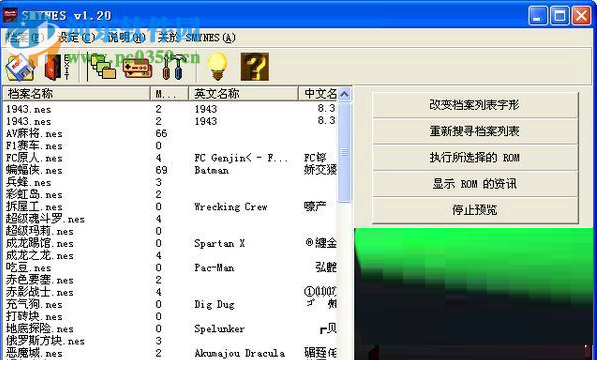Click the Akumajou Dracula English name cell
This screenshot has width=604, height=365.
pos(240,353)
